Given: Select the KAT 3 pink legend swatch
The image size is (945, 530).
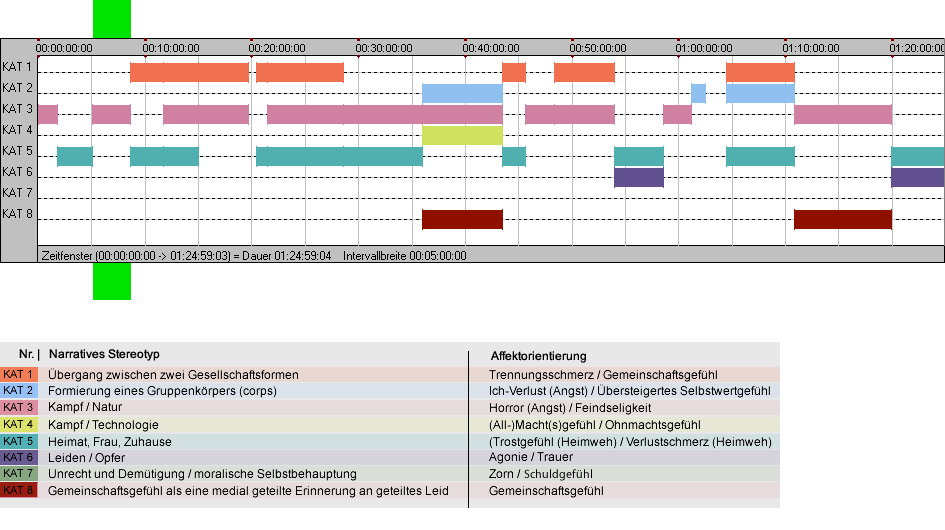Looking at the screenshot, I should point(19,407).
